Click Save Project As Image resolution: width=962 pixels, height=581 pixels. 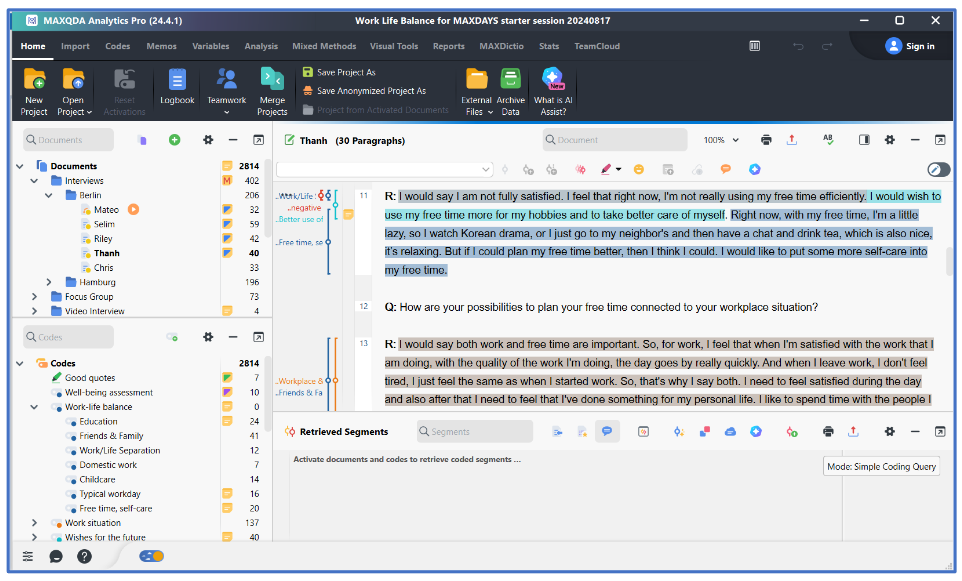[339, 72]
